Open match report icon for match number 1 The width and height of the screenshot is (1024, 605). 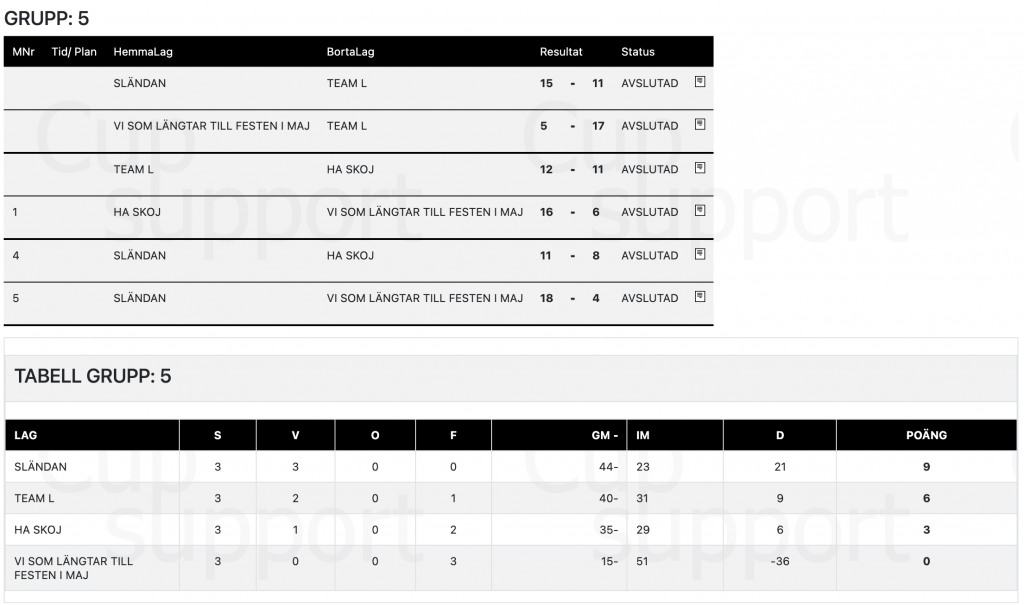click(x=699, y=210)
